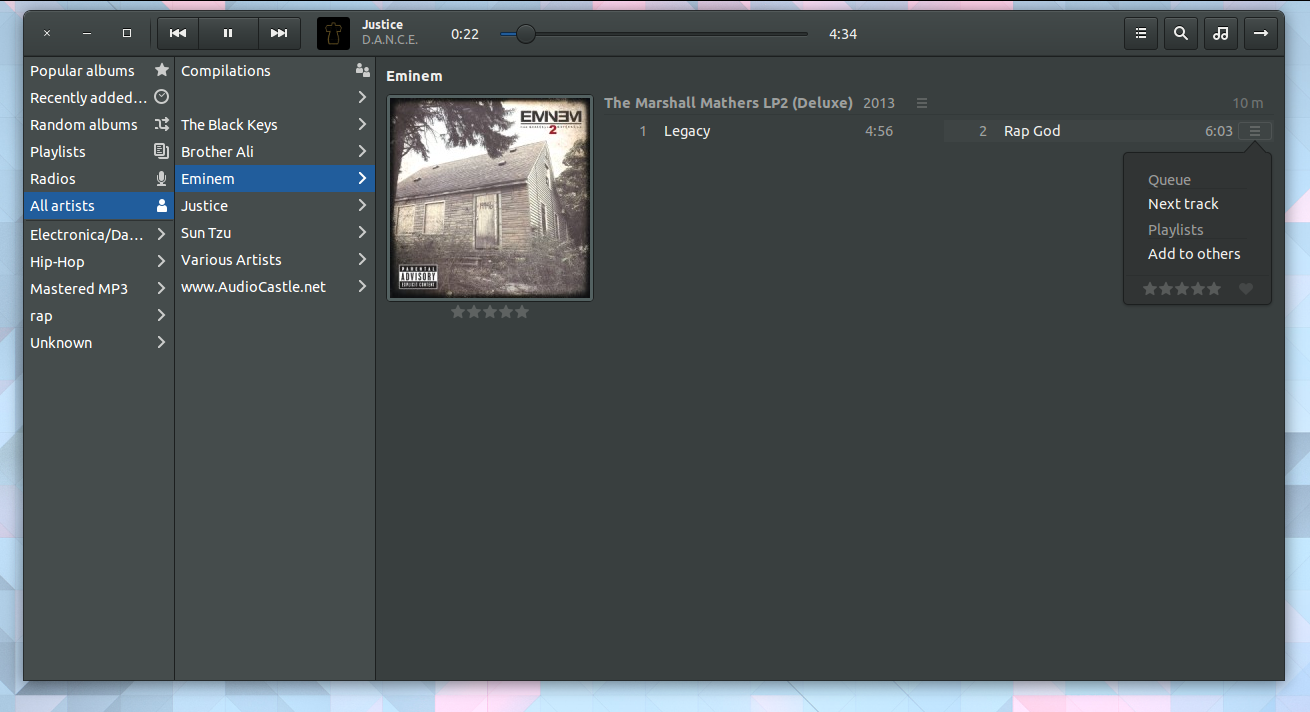Expand the Brother Ali artist chevron
Screen dimensions: 1310x712
coord(362,151)
